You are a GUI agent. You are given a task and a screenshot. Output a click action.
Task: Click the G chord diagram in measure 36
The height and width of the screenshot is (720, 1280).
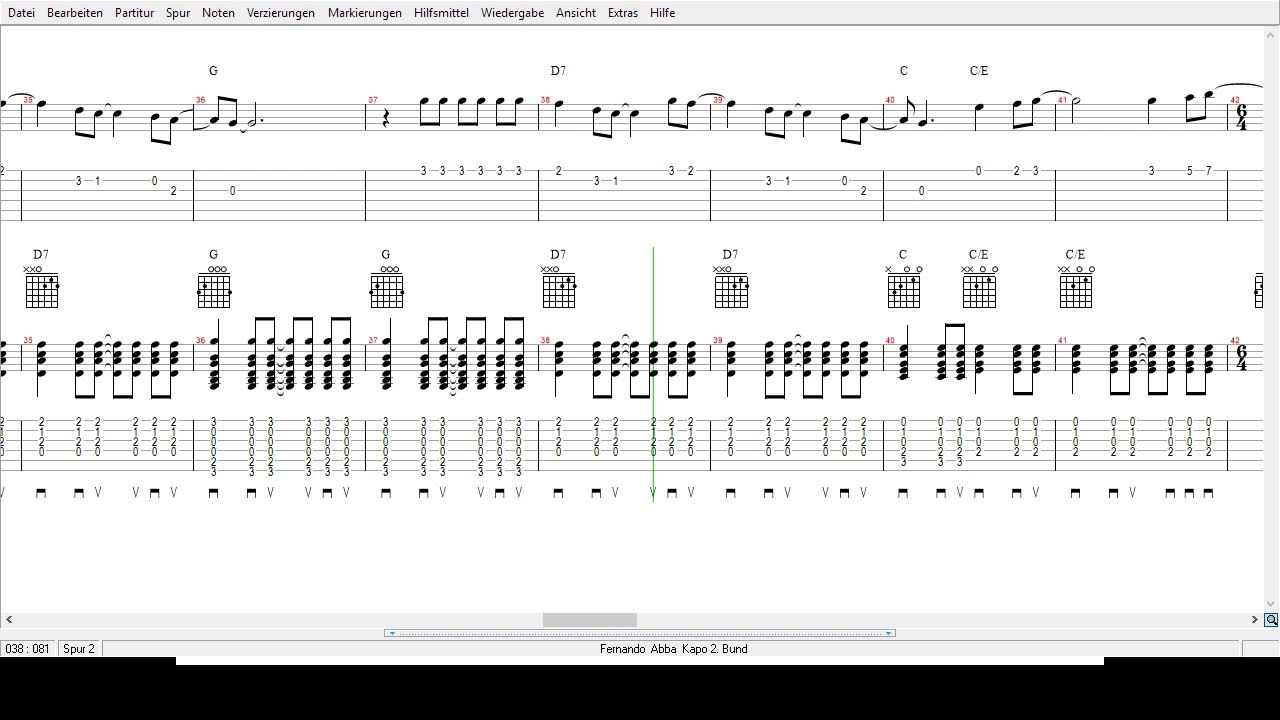click(x=214, y=288)
